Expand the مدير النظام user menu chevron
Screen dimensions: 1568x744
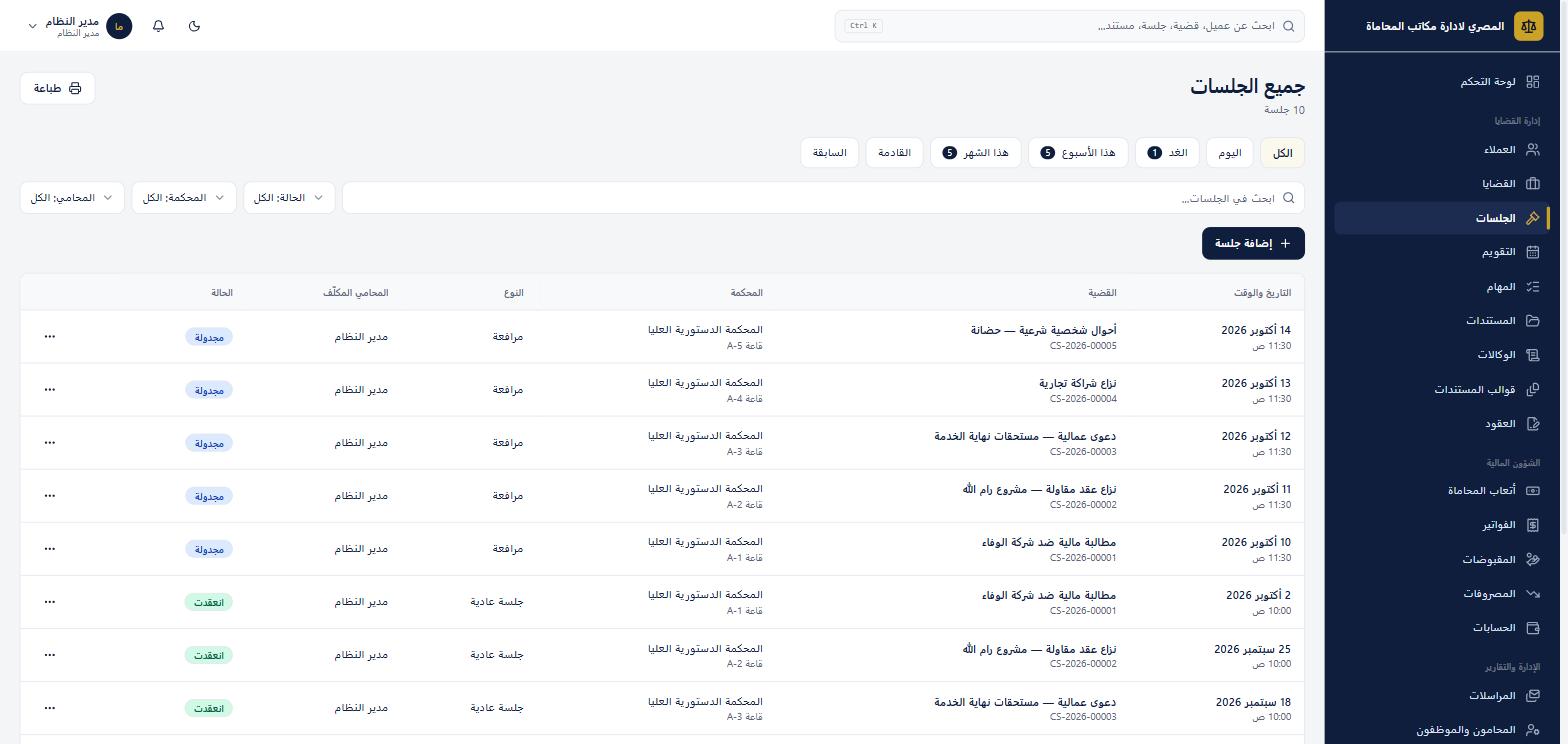pos(32,26)
